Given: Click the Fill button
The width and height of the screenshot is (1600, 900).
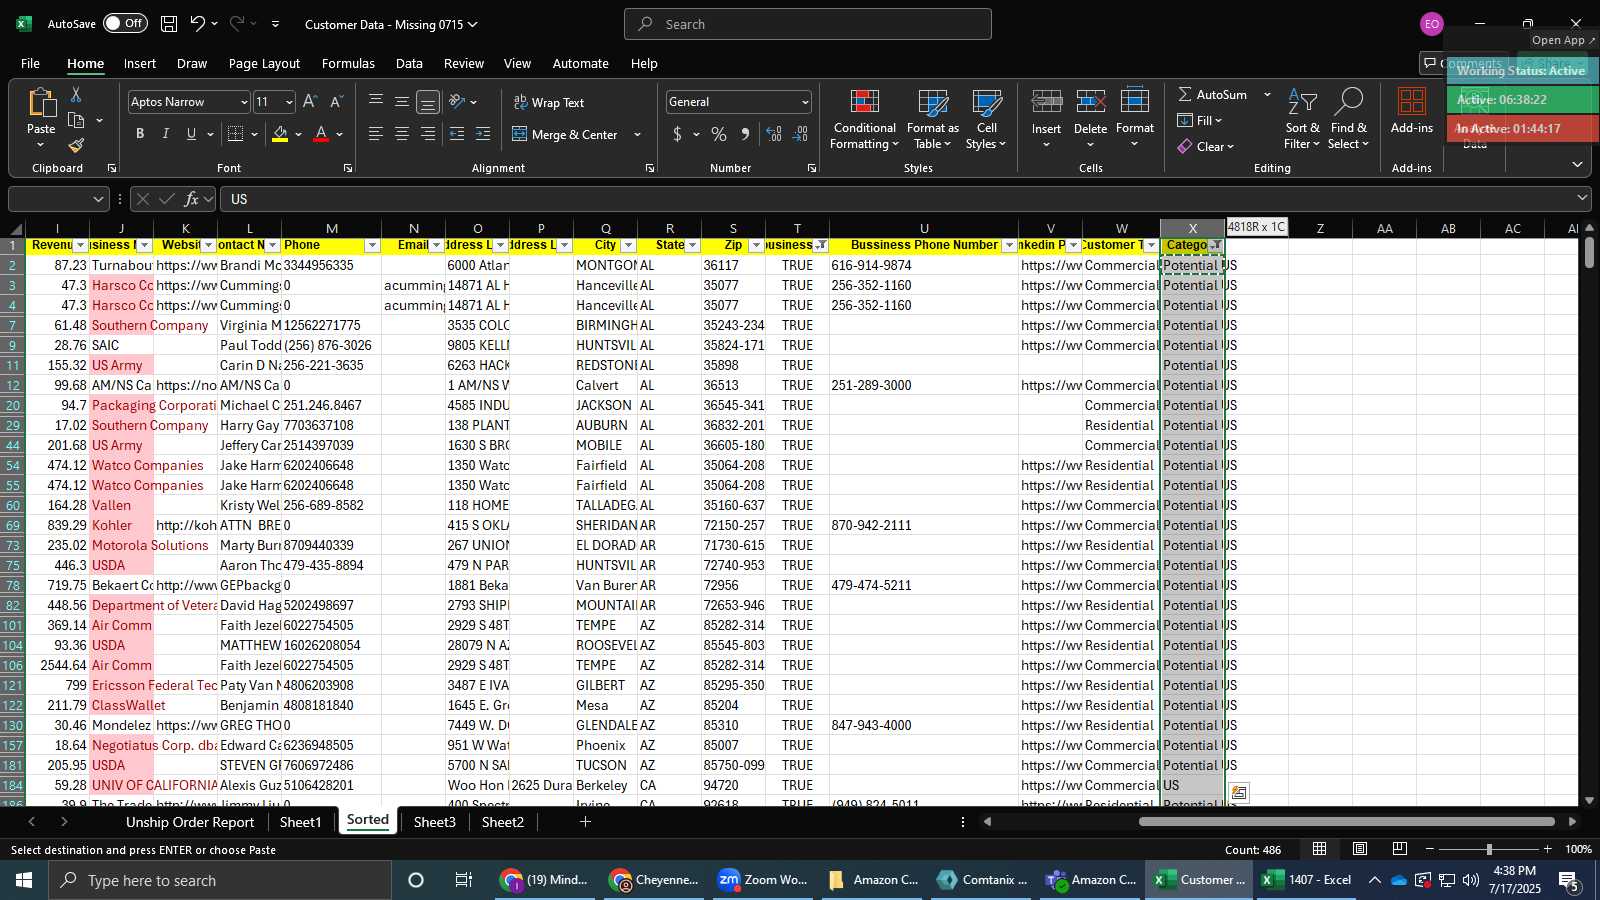Looking at the screenshot, I should [x=1200, y=120].
